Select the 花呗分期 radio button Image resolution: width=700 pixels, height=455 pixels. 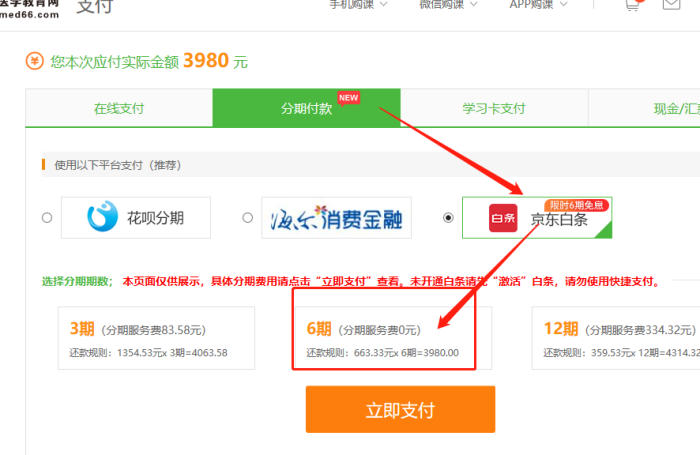pyautogui.click(x=47, y=217)
